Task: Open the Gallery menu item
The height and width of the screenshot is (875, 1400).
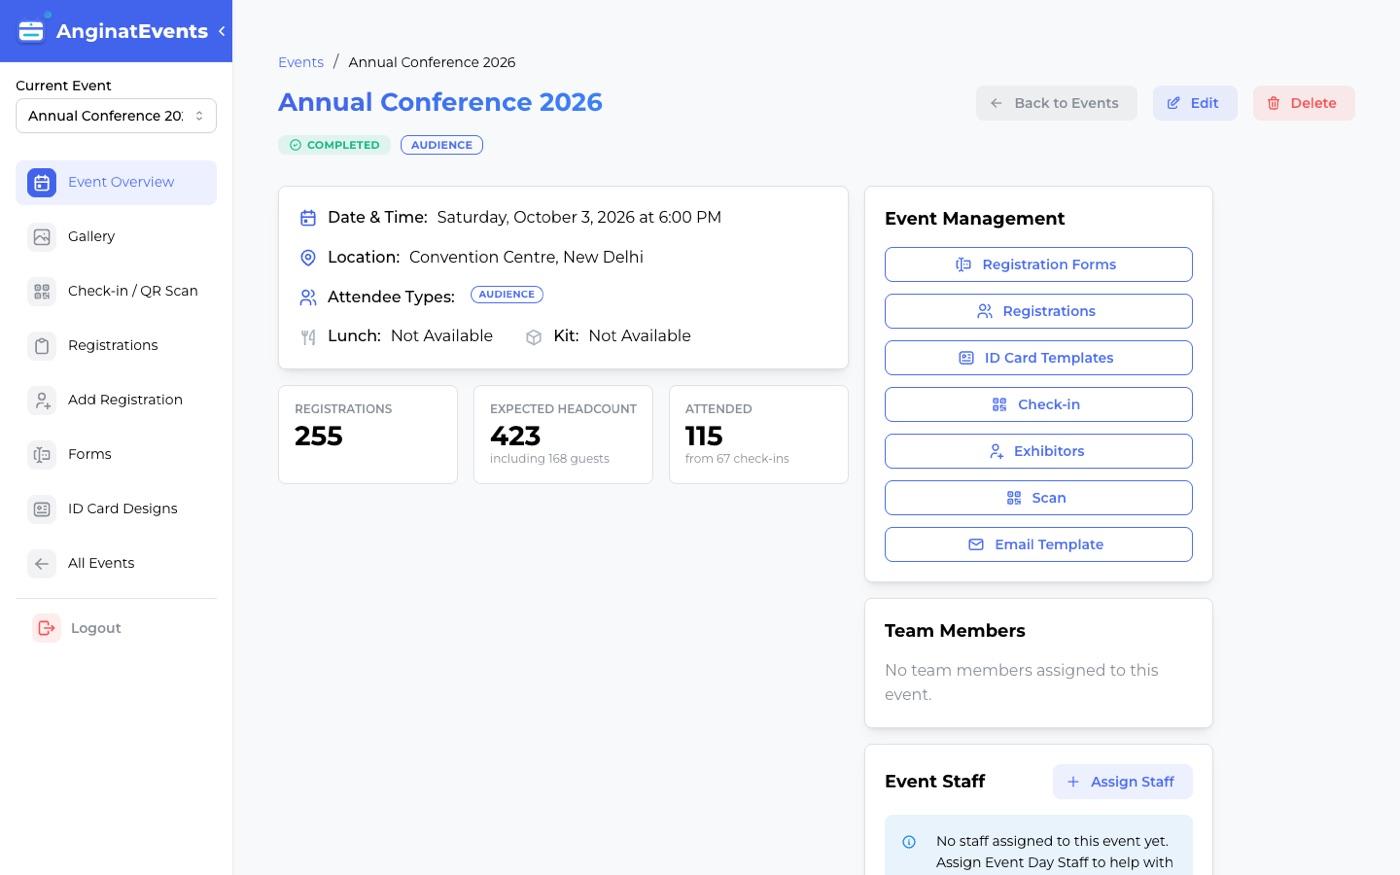Action: (x=116, y=237)
